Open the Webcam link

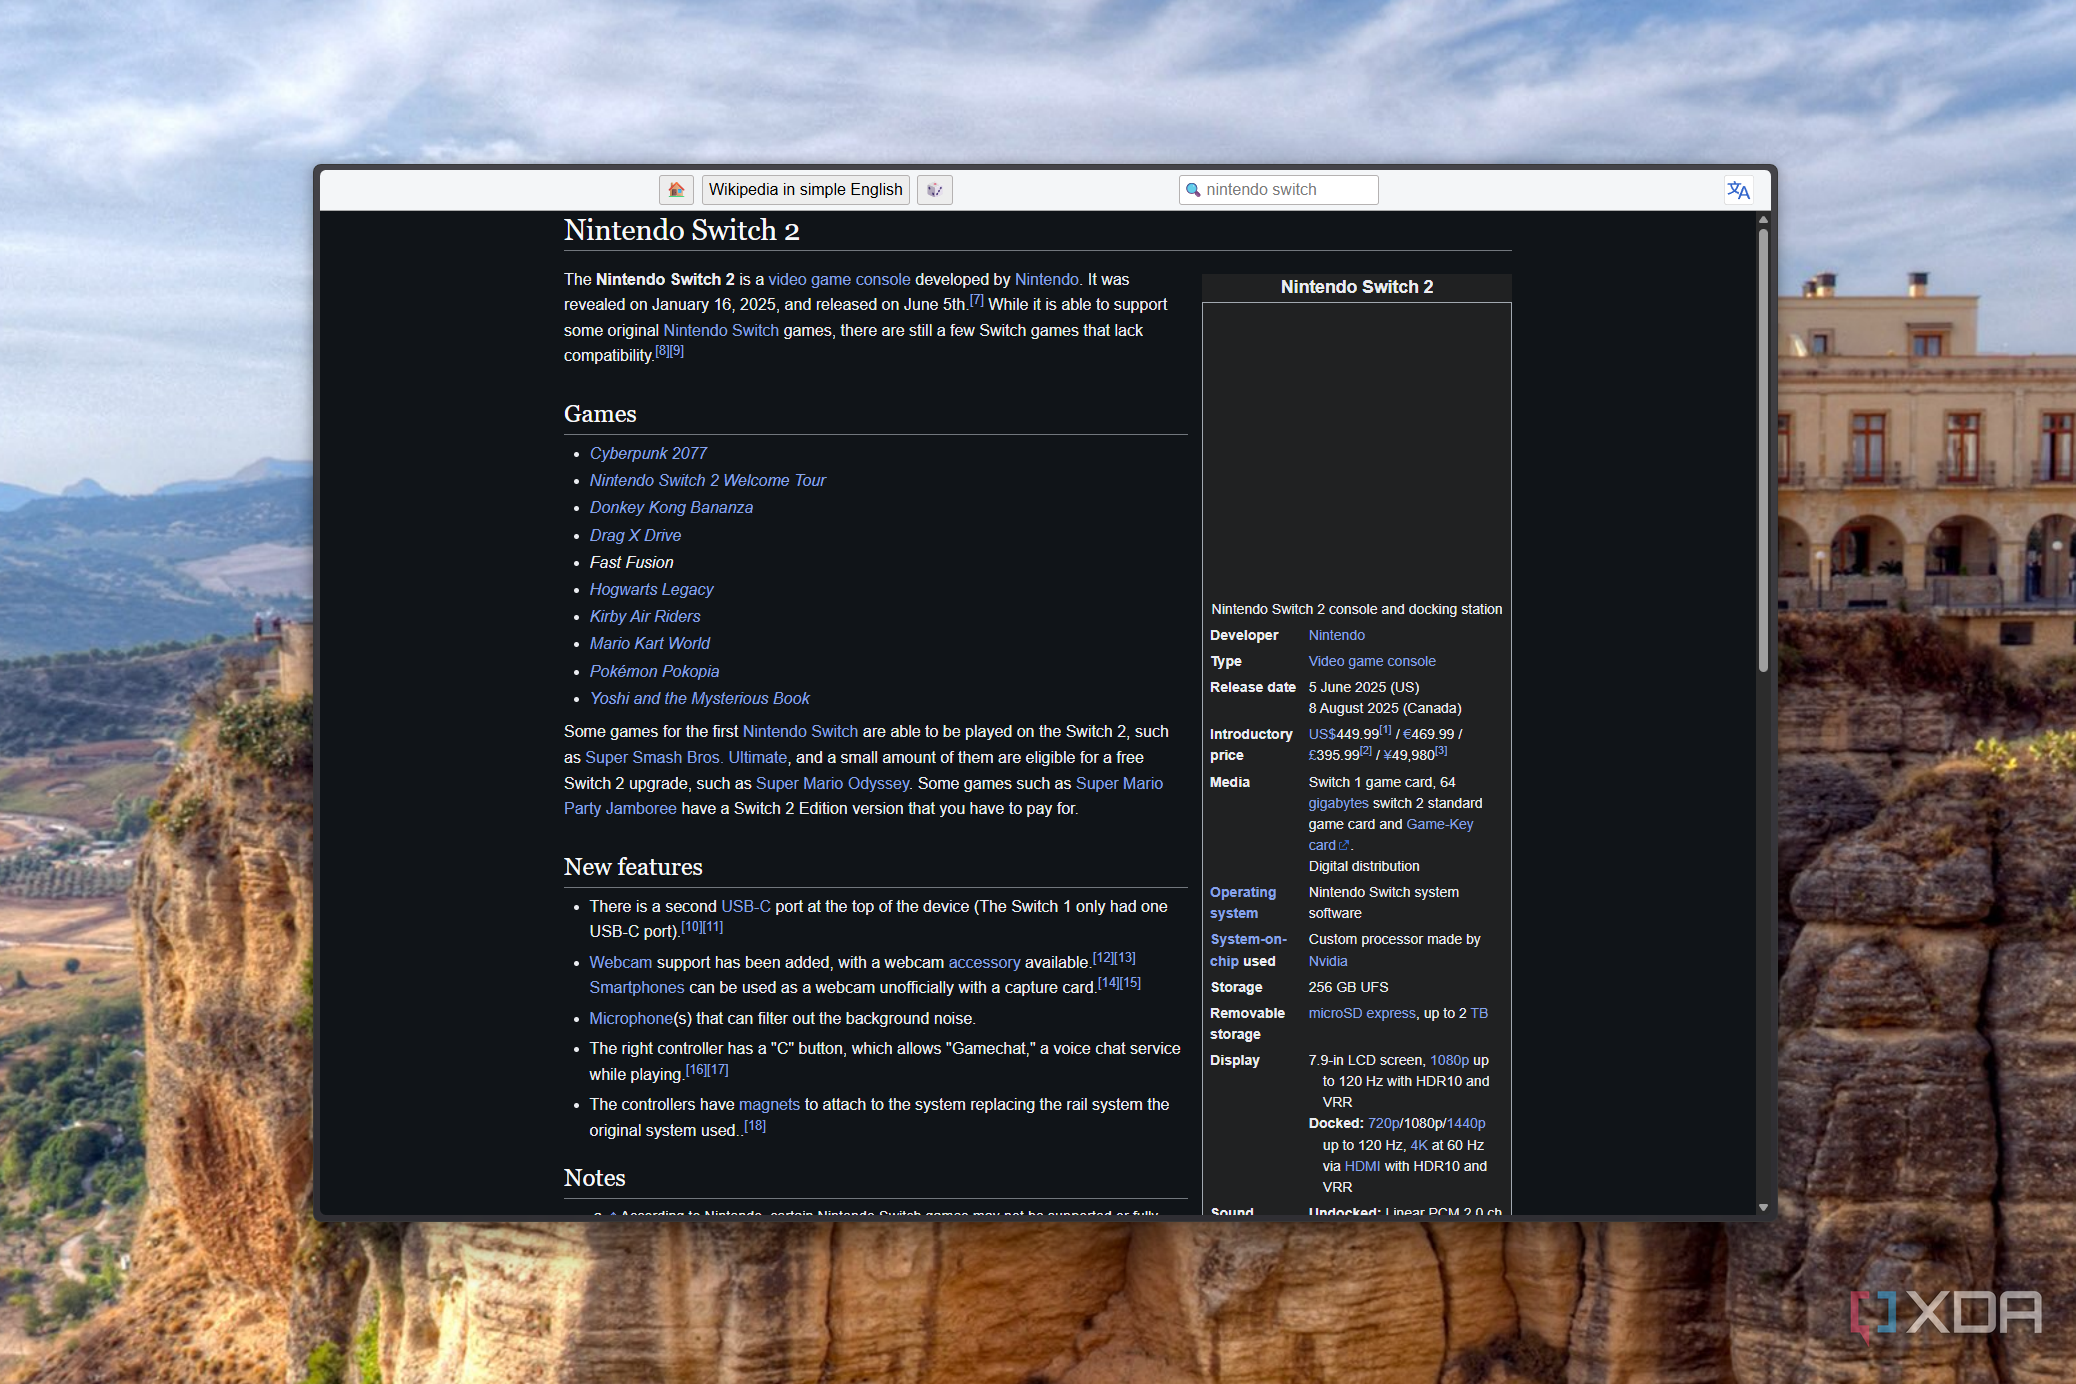[620, 962]
